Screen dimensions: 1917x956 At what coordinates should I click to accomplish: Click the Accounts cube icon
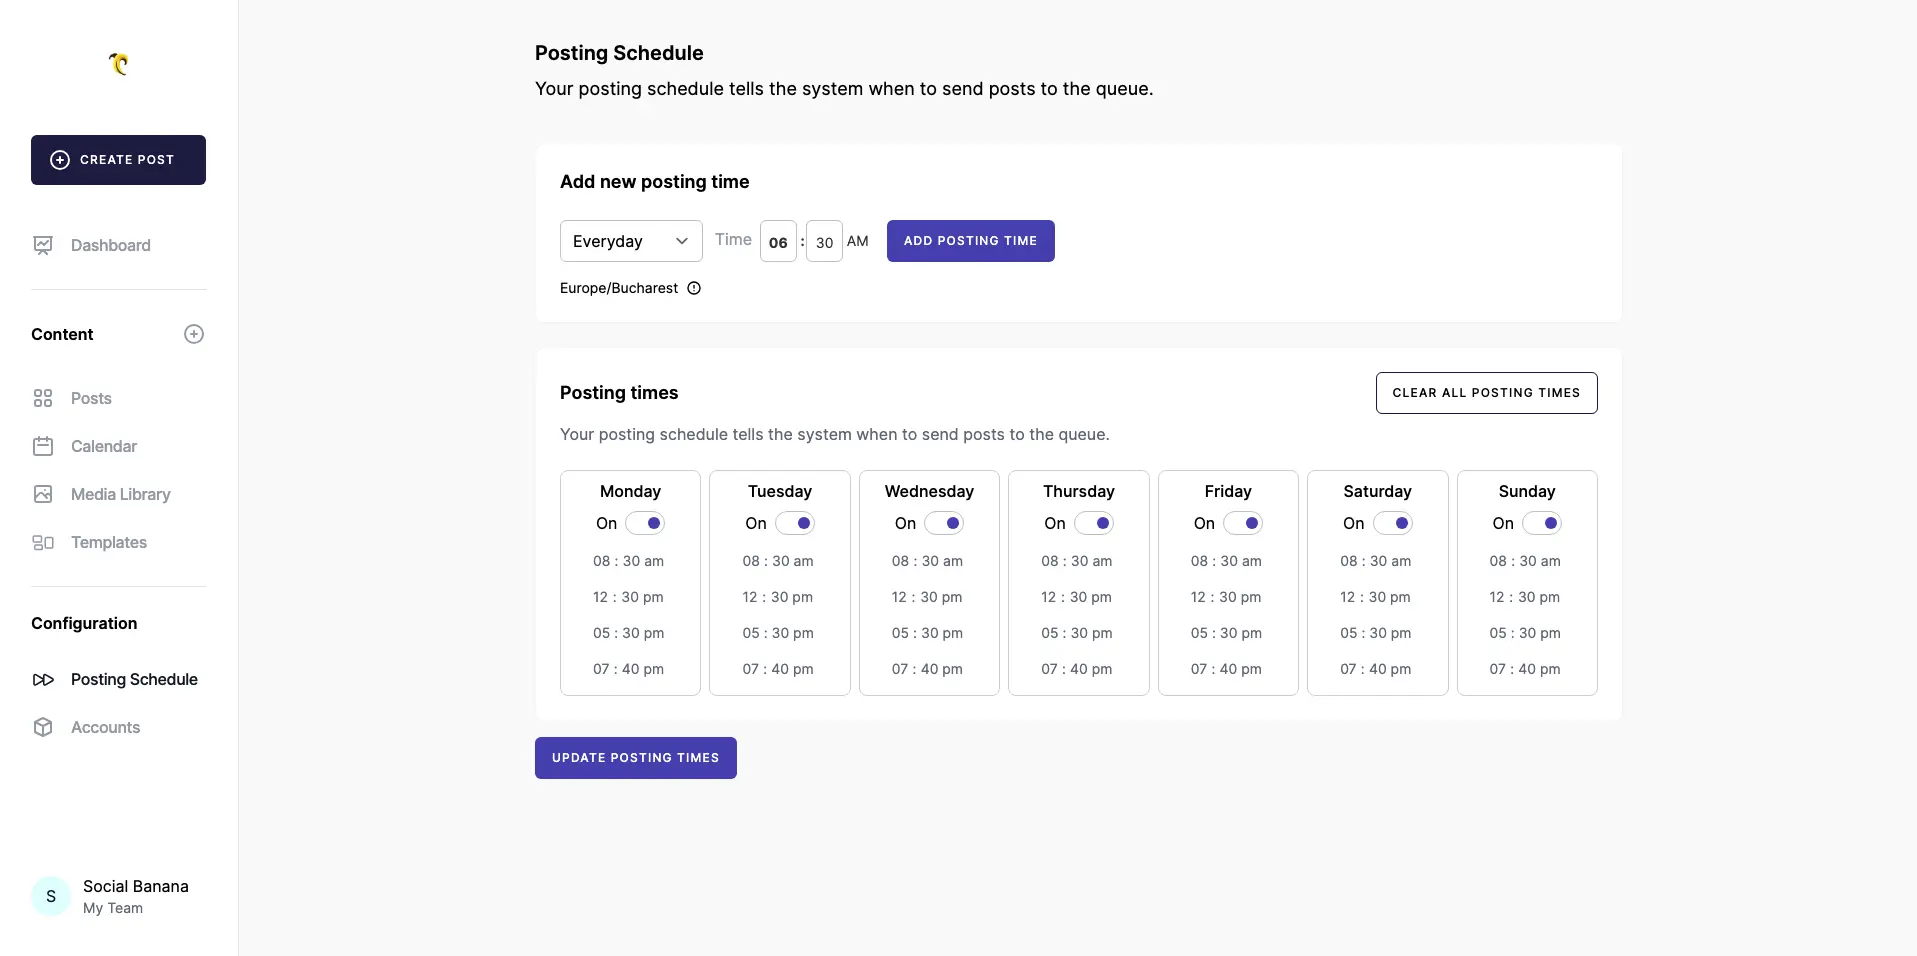pos(43,727)
